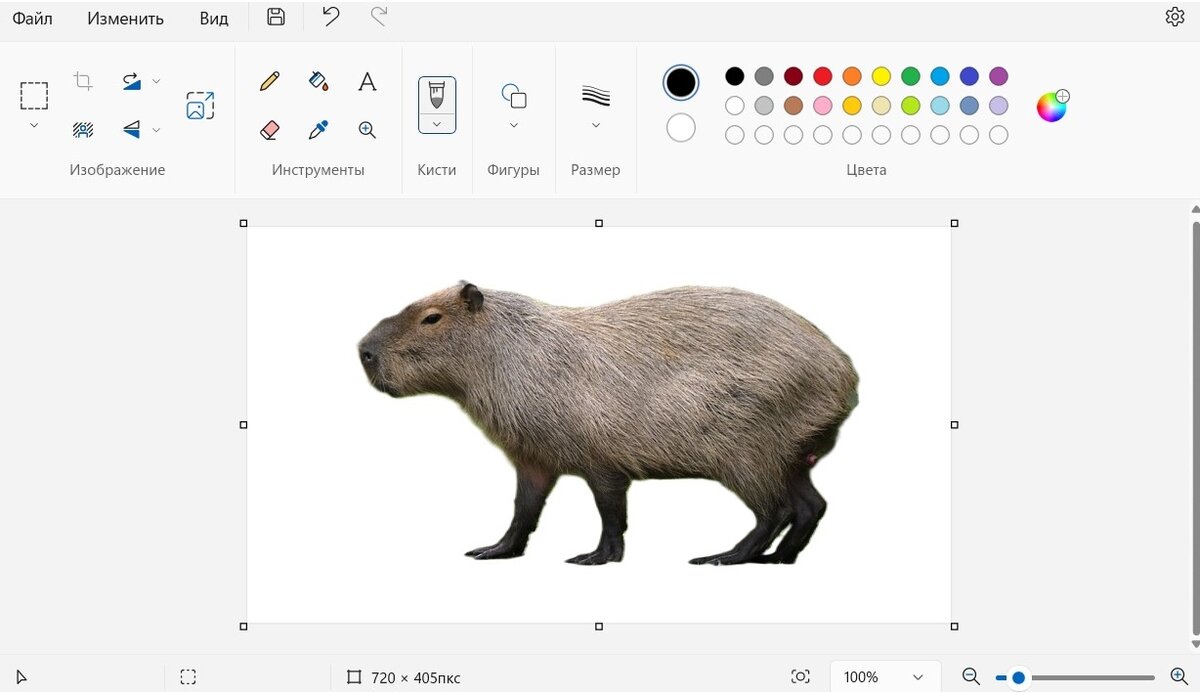Click the capybara image on canvas
Image resolution: width=1200 pixels, height=694 pixels.
[x=608, y=423]
